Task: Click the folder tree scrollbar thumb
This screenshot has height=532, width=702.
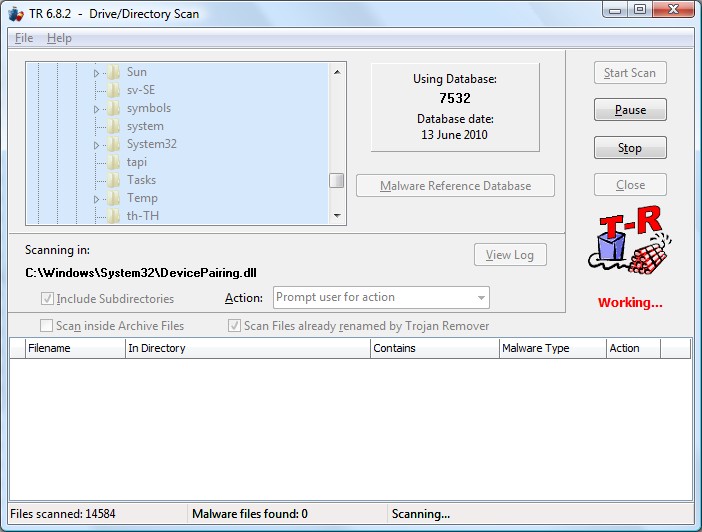Action: (337, 180)
